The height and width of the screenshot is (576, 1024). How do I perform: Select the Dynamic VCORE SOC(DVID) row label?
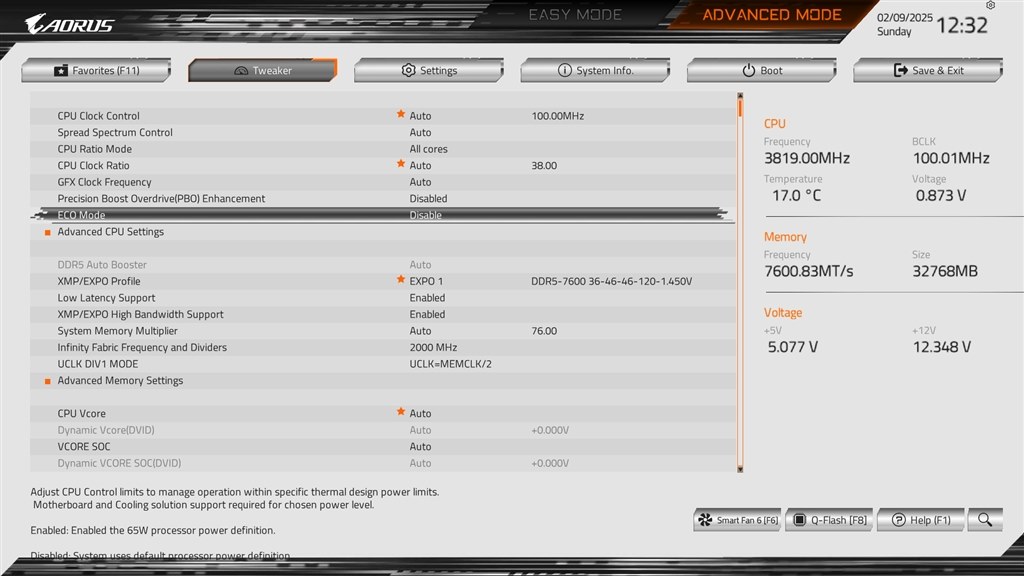click(x=119, y=463)
